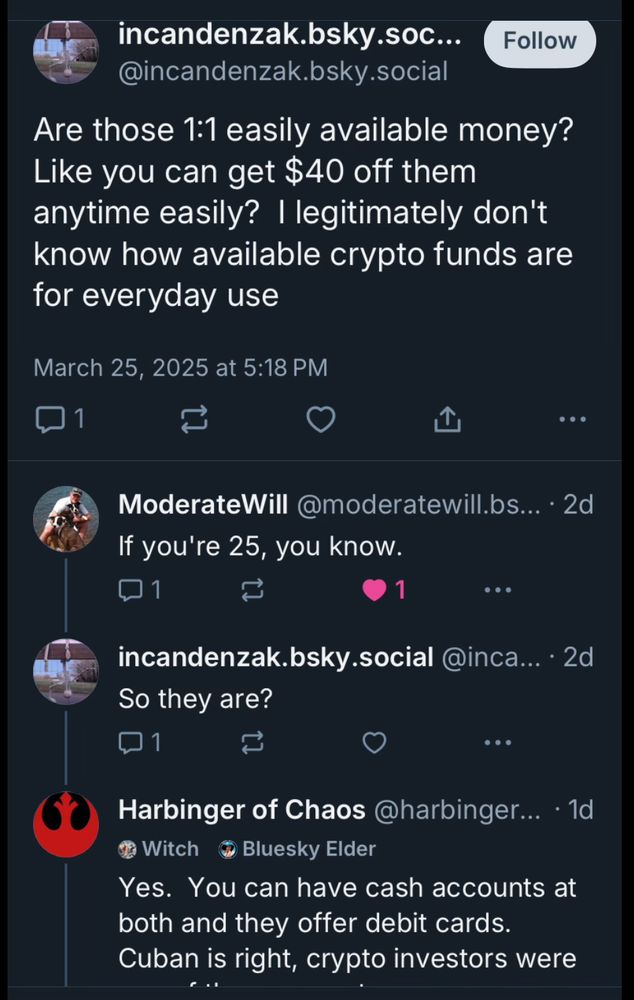Repost the main crypto question post

[x=194, y=419]
